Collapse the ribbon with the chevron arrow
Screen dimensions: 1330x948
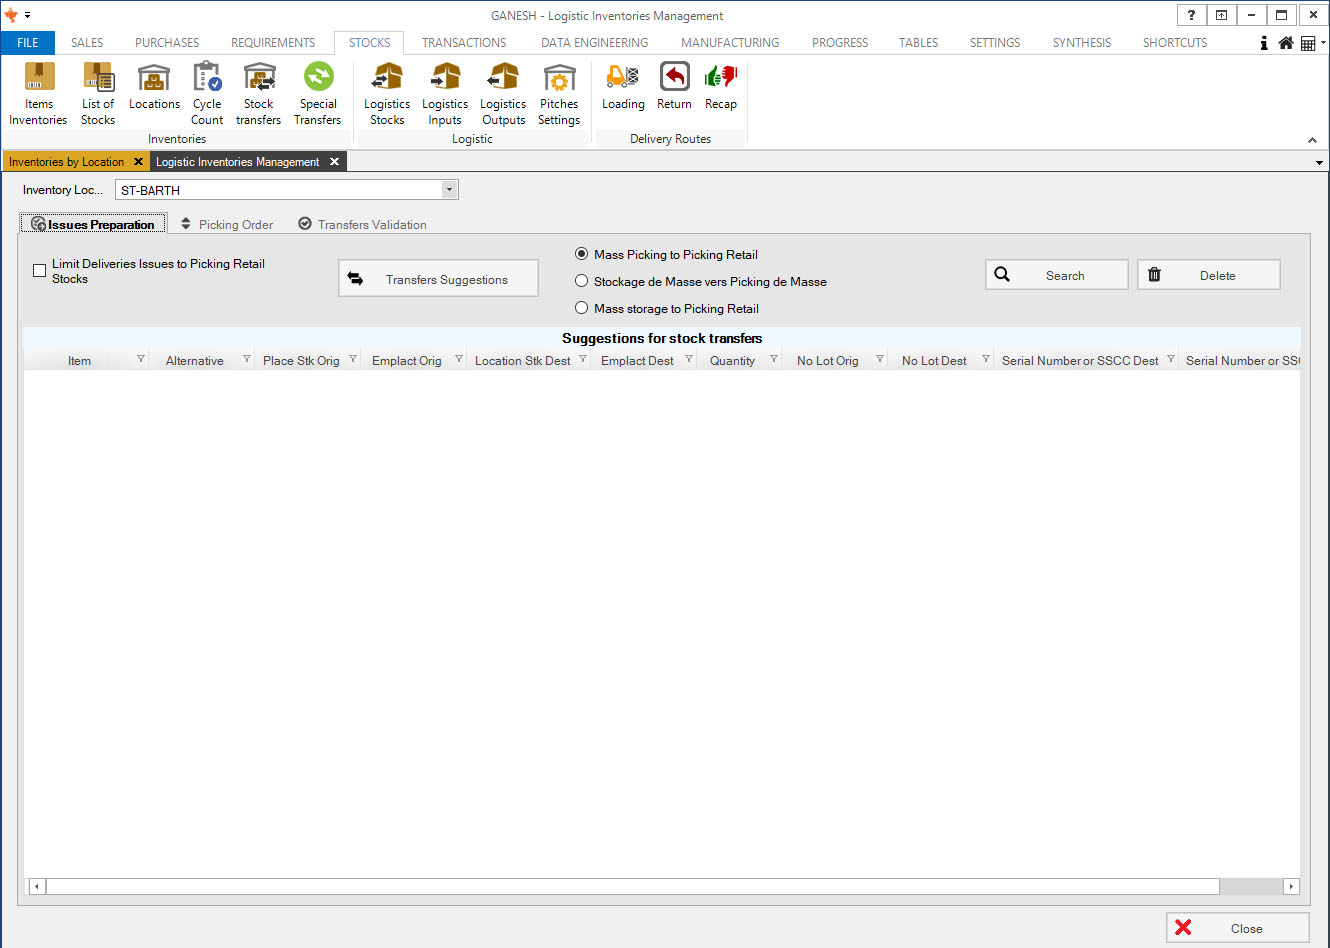click(x=1312, y=140)
